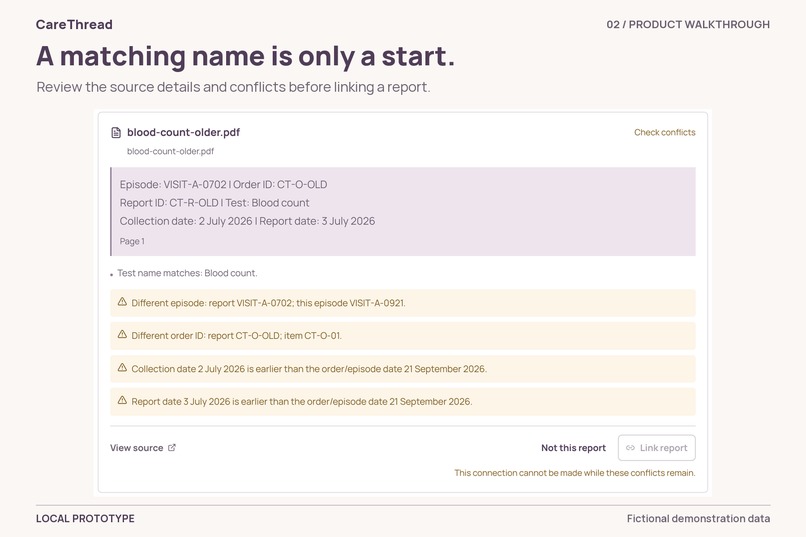Image resolution: width=806 pixels, height=537 pixels.
Task: Click the conflicts remain notice text
Action: pyautogui.click(x=575, y=473)
